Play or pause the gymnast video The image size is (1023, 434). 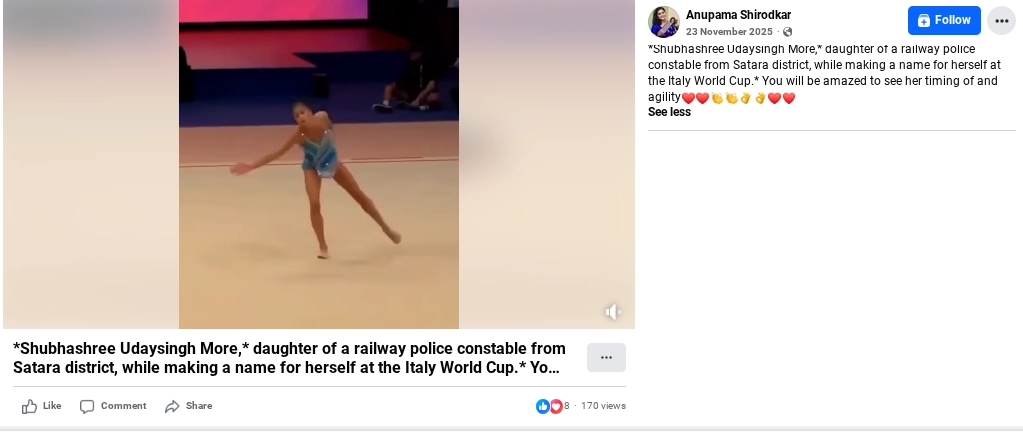click(319, 164)
